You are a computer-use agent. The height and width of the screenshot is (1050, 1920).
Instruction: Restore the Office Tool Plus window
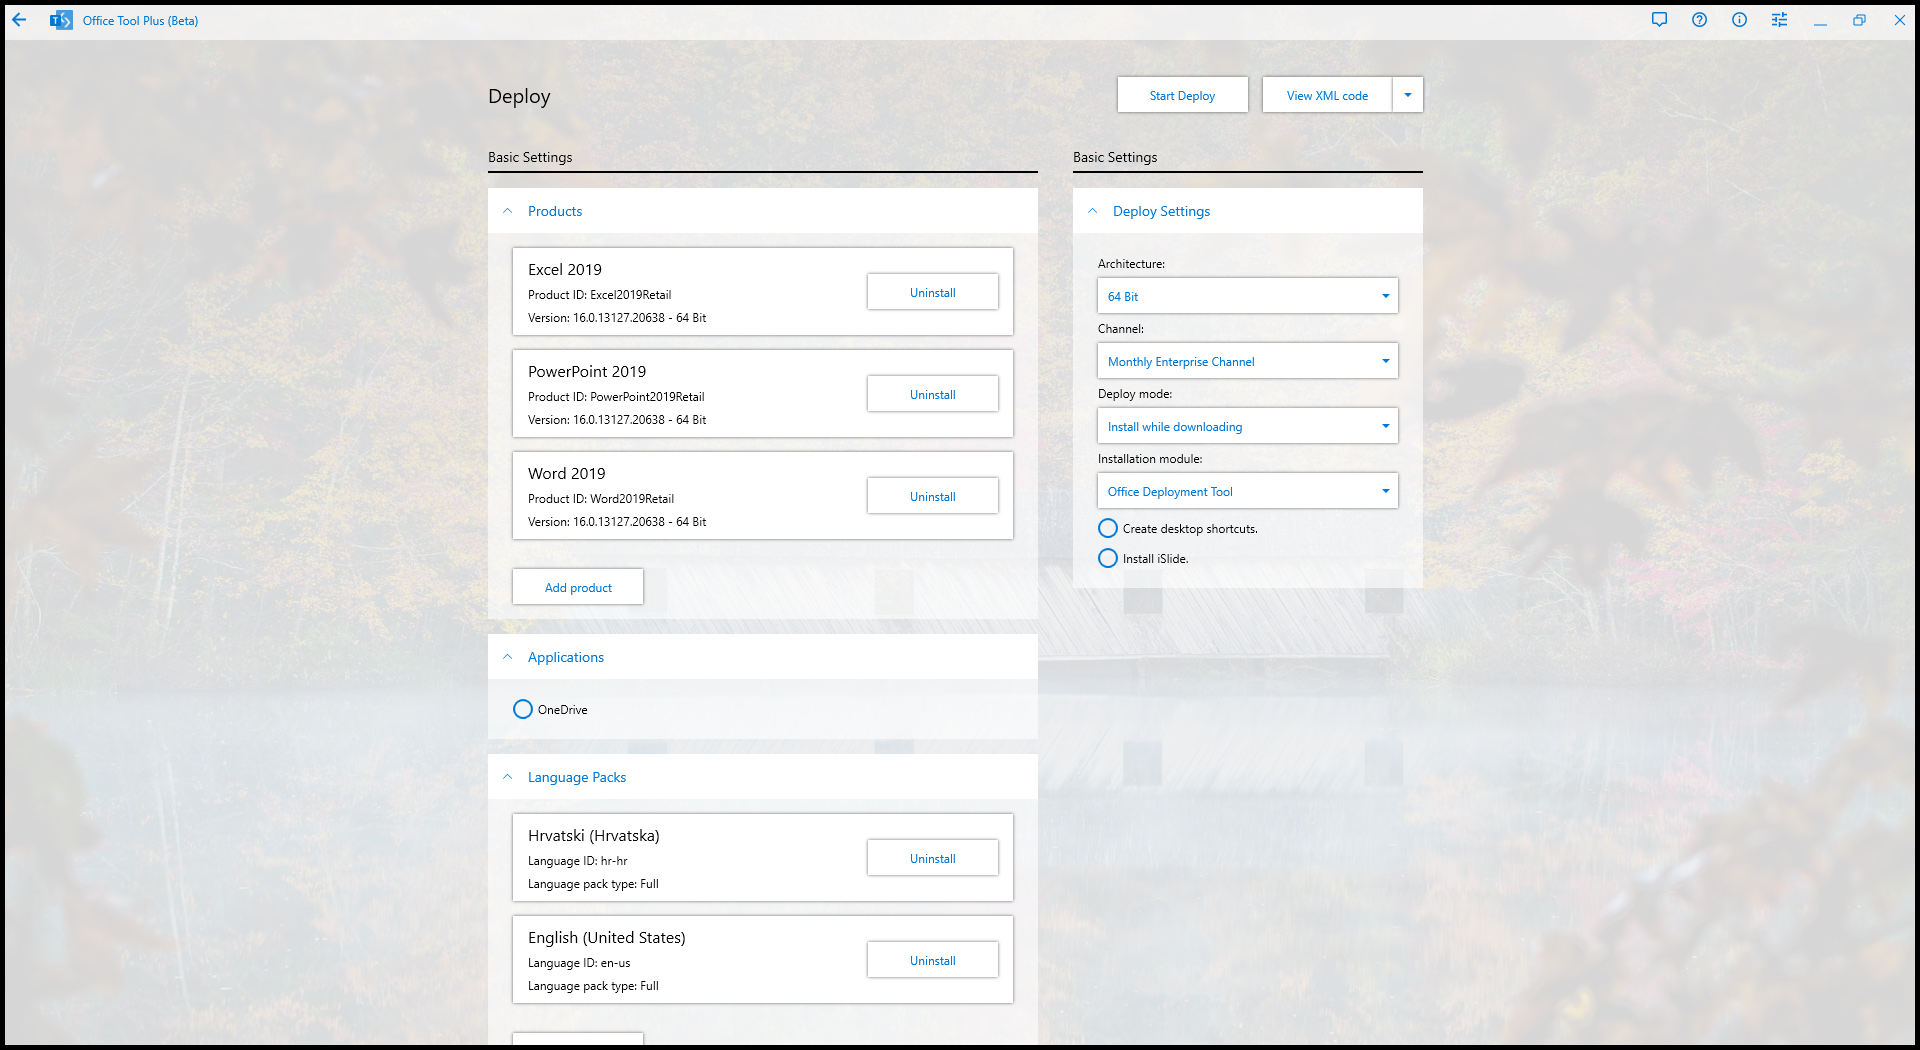point(1859,20)
